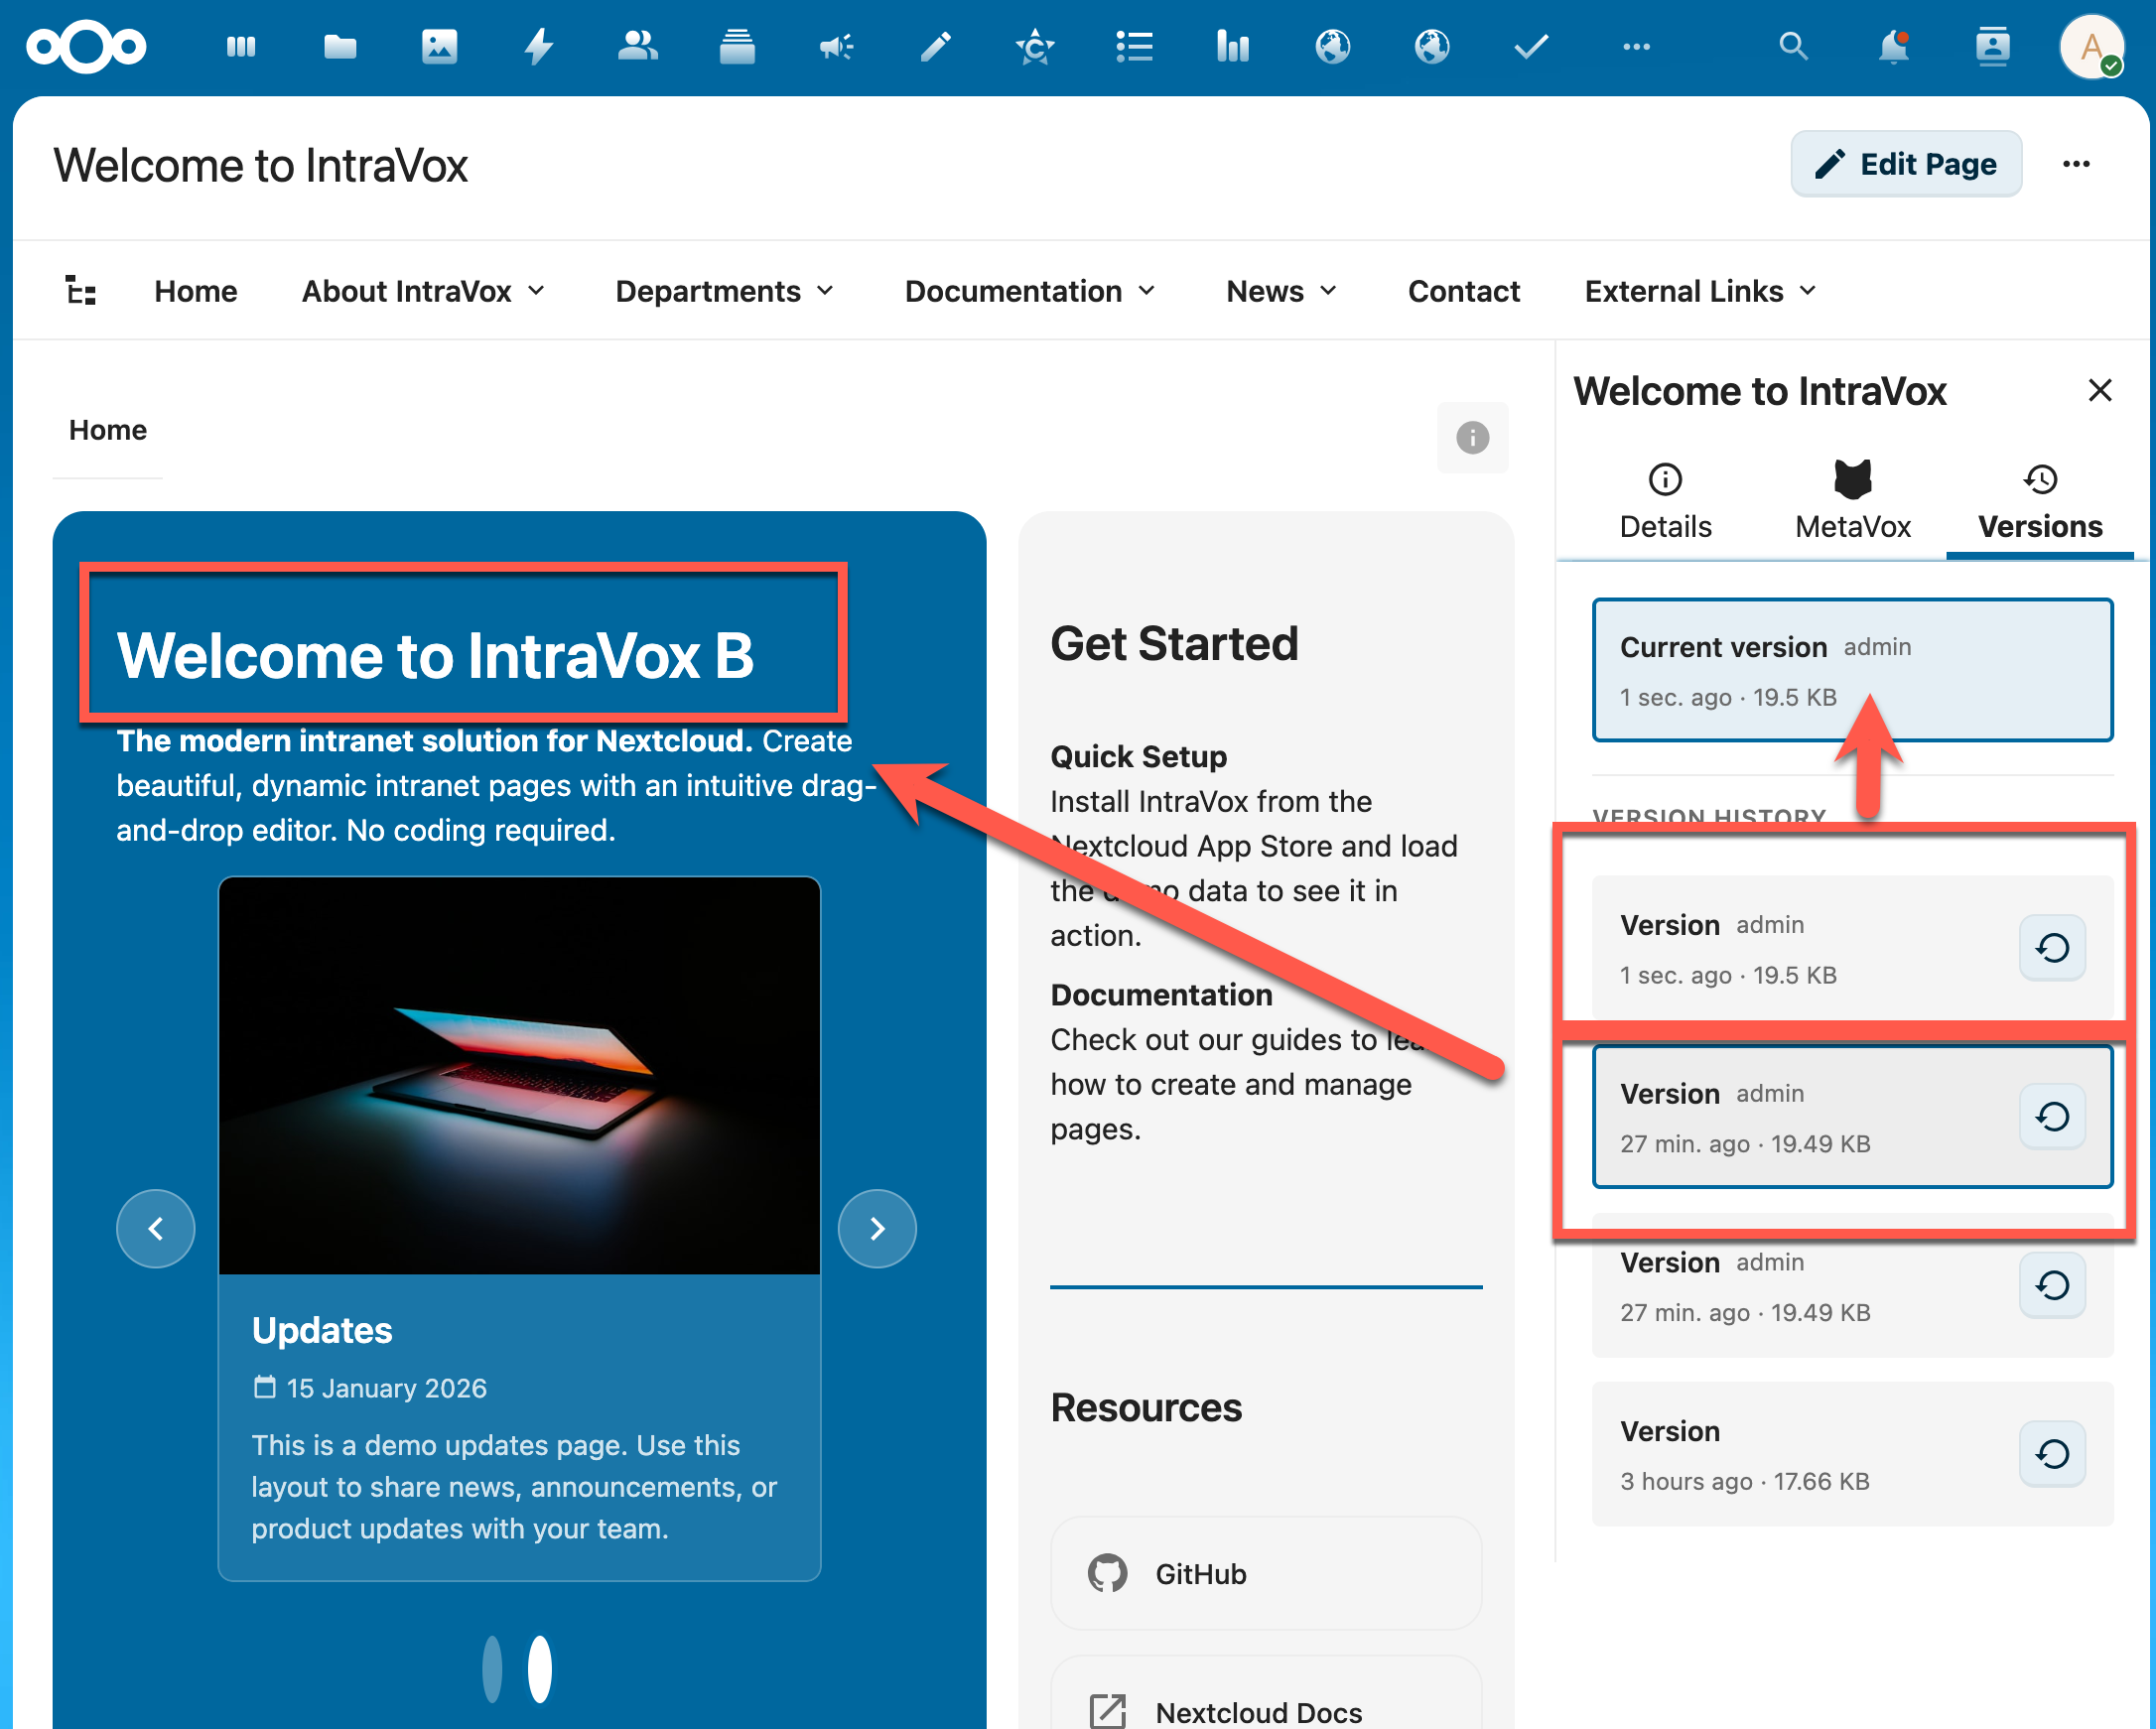The image size is (2156, 1729).
Task: Click the 'Quick Setup' subheading
Action: point(1138,756)
